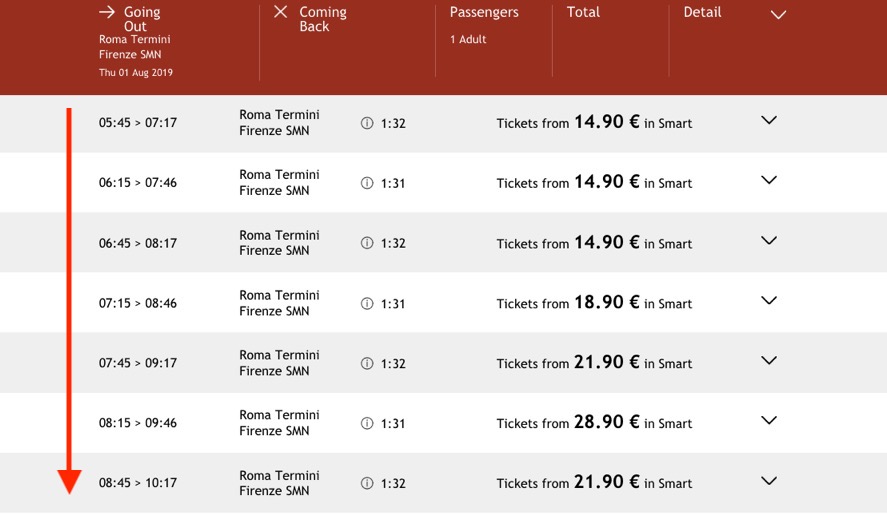Show info for the 07:15 train
Screen dimensions: 887x516
tap(367, 303)
